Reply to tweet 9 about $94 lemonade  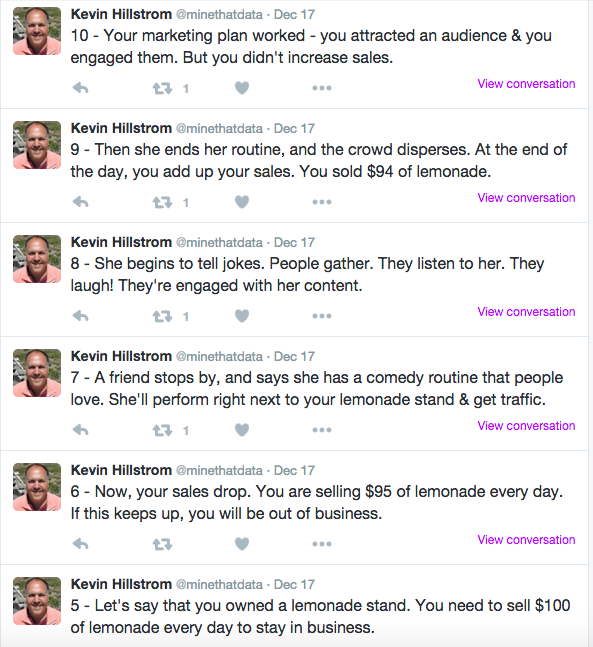pos(80,202)
